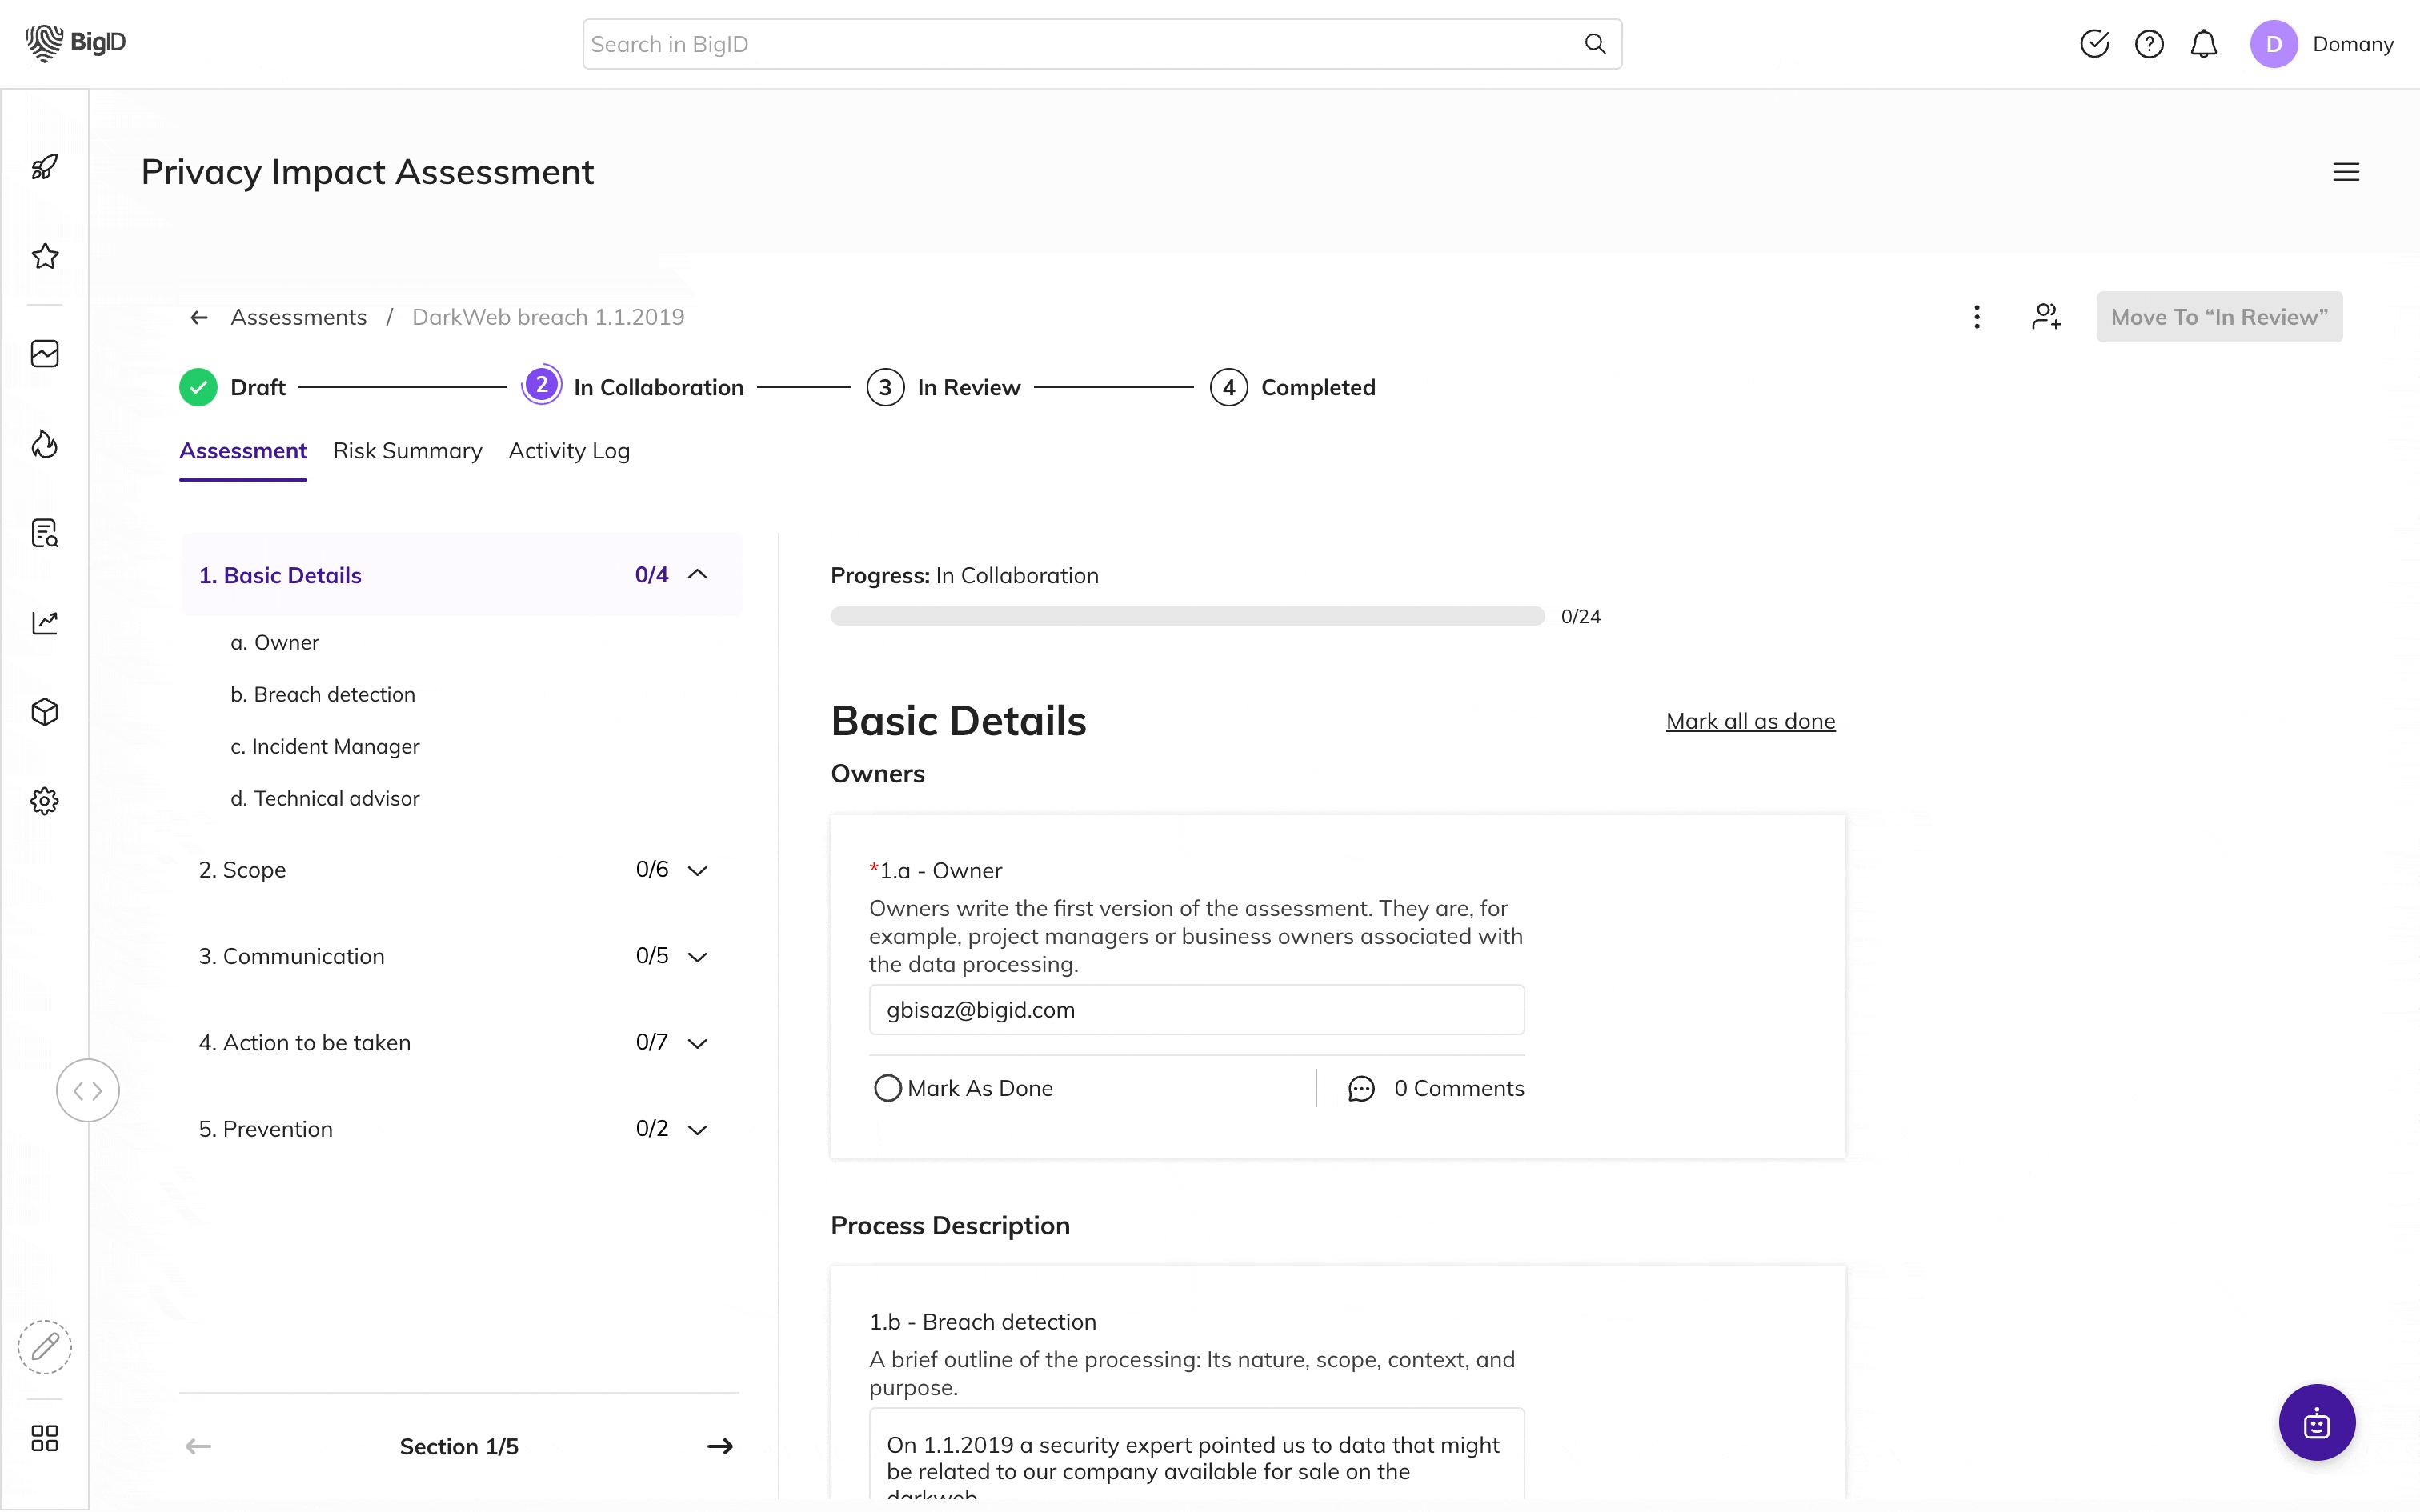
Task: Click the Mark all as done link
Action: (x=1750, y=721)
